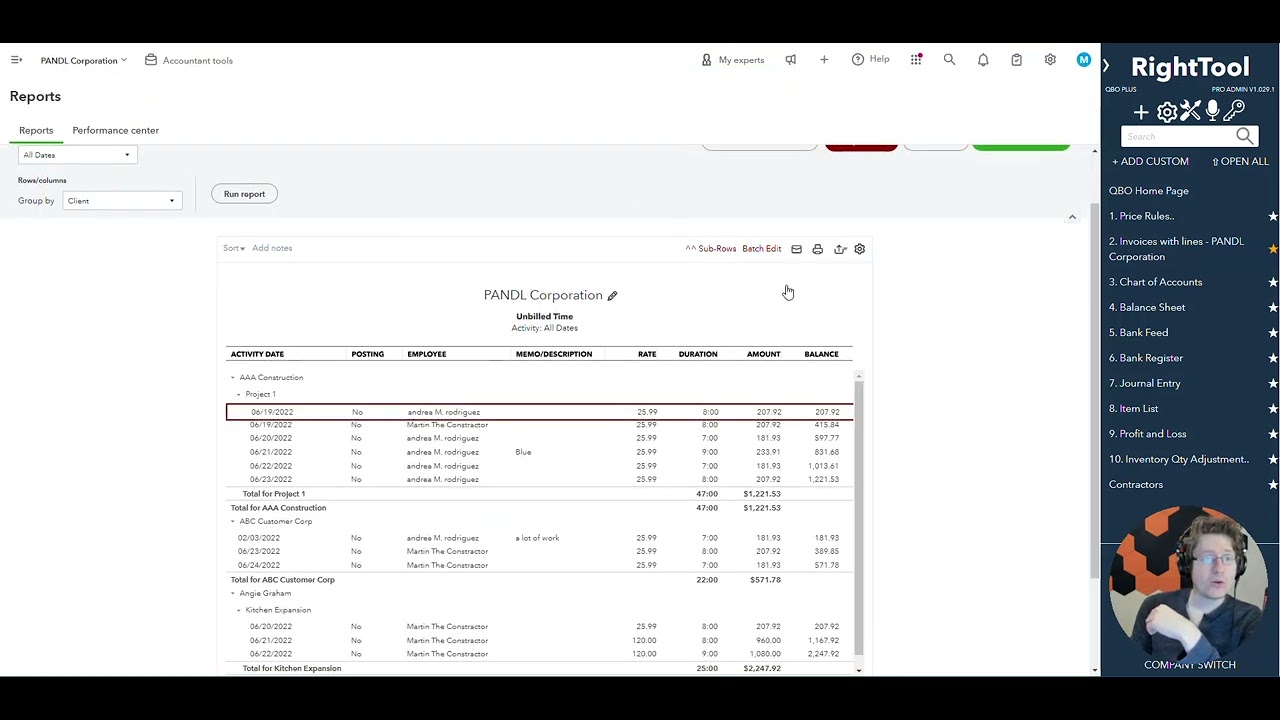Click the export report icon
Screen dimensions: 1280x720
840,249
